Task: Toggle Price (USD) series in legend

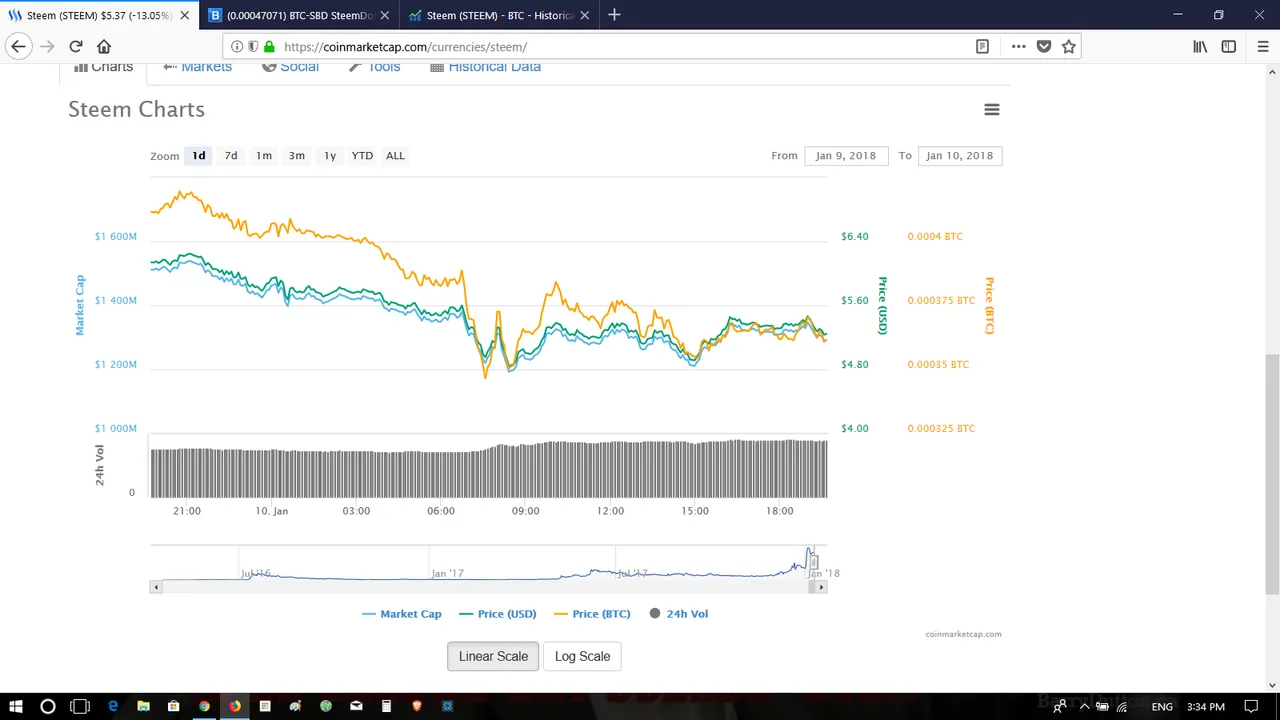Action: pyautogui.click(x=498, y=614)
